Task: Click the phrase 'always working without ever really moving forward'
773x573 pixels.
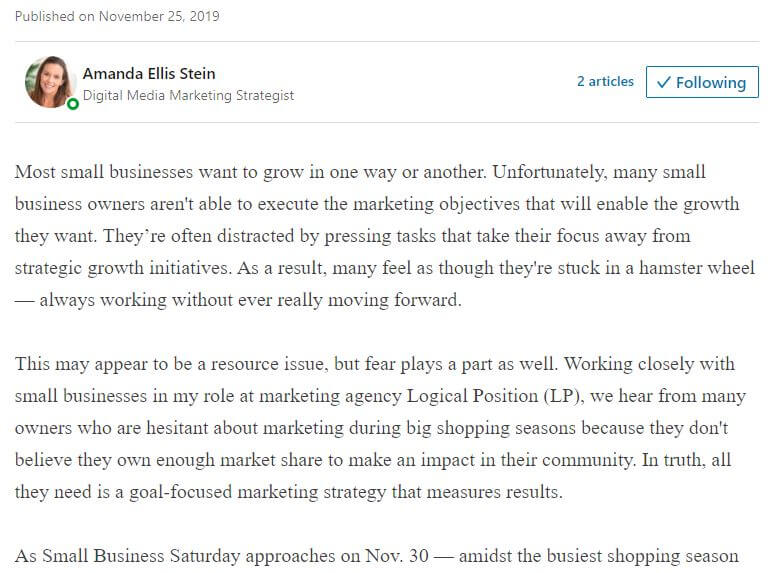Action: click(249, 300)
